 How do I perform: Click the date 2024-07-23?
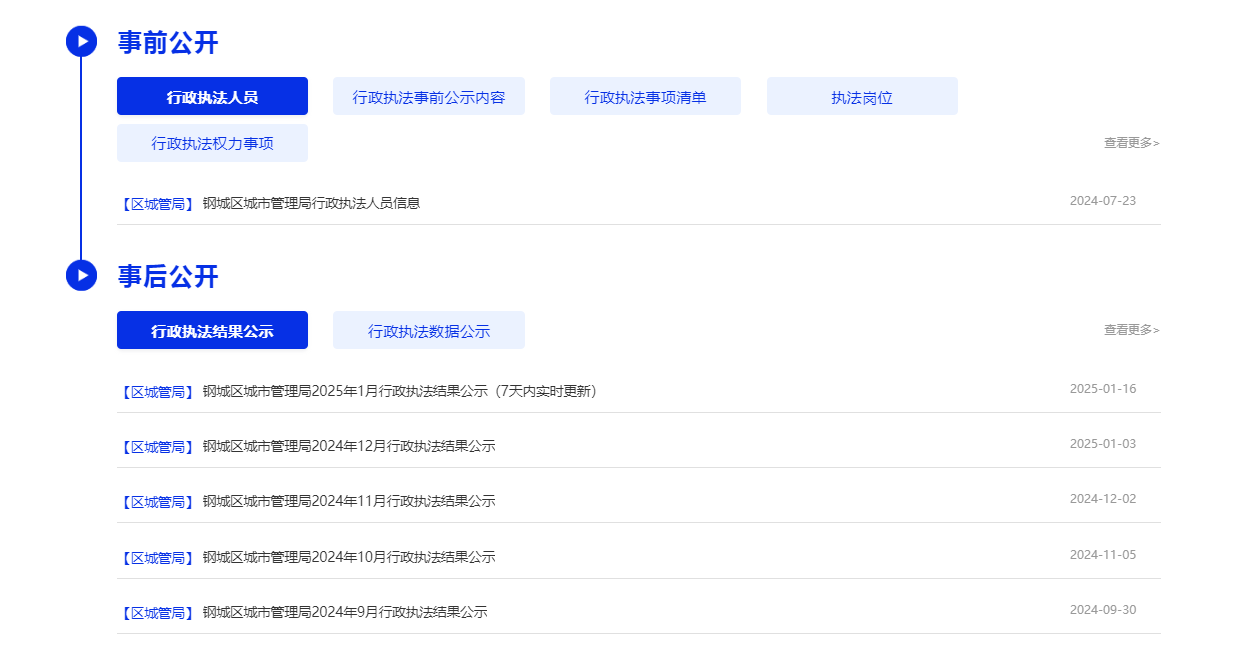pos(1103,201)
